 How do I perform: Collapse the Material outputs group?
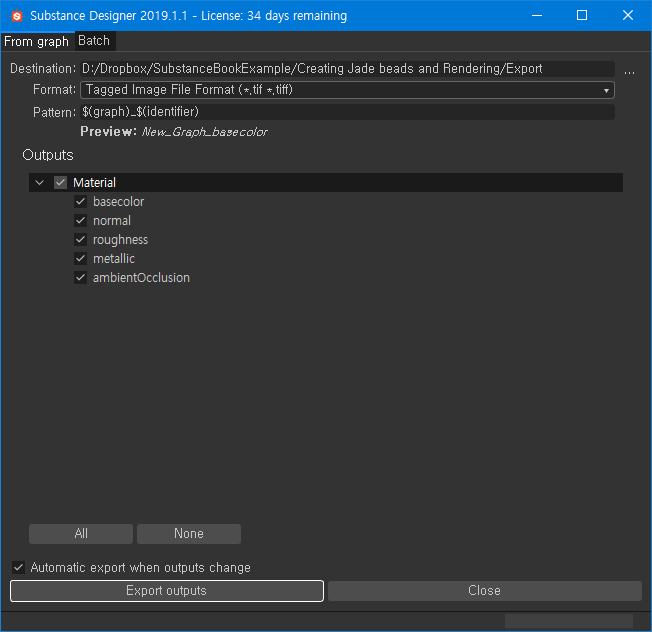[40, 183]
